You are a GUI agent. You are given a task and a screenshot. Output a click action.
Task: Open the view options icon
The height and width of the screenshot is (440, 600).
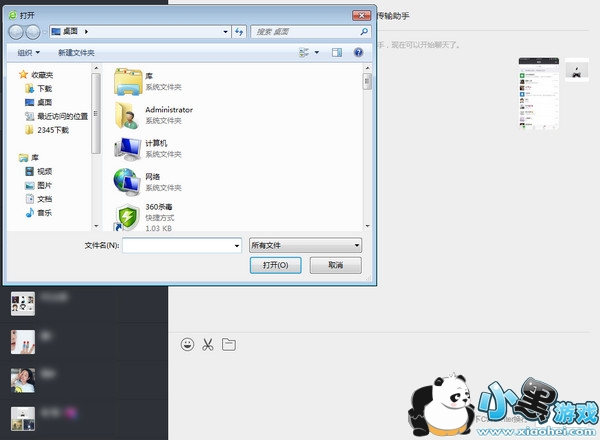(x=304, y=52)
